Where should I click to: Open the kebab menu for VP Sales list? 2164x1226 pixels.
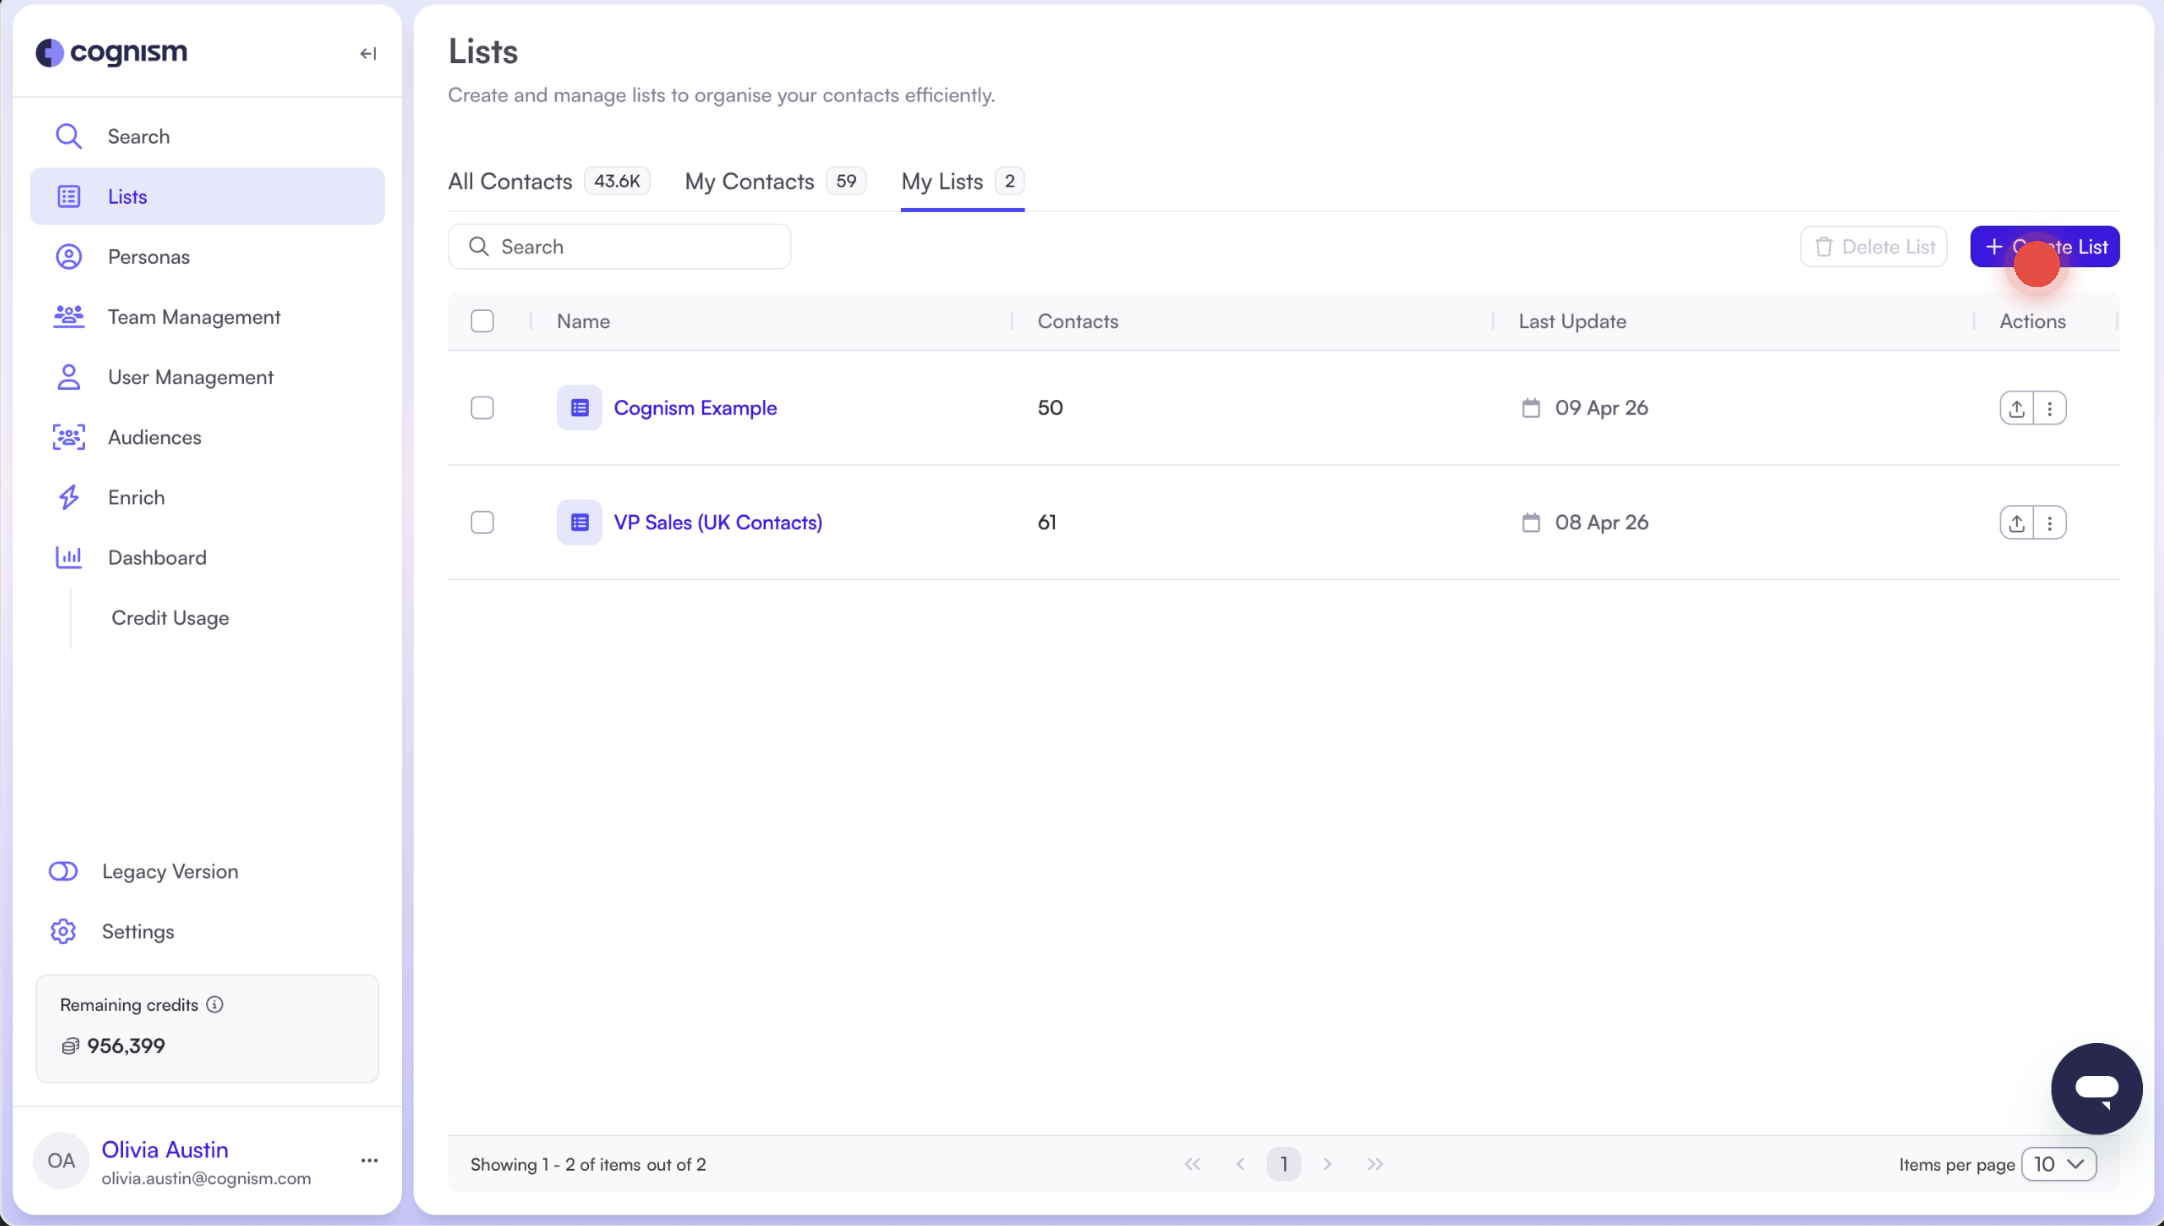(x=2051, y=521)
